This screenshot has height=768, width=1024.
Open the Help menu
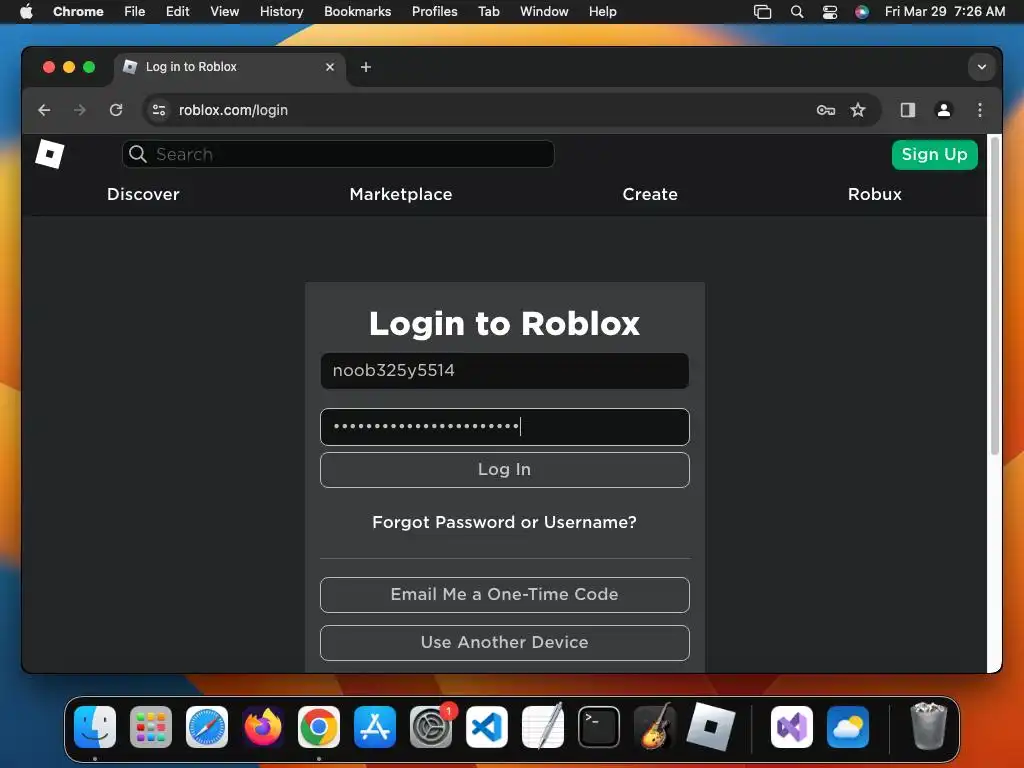click(x=602, y=11)
